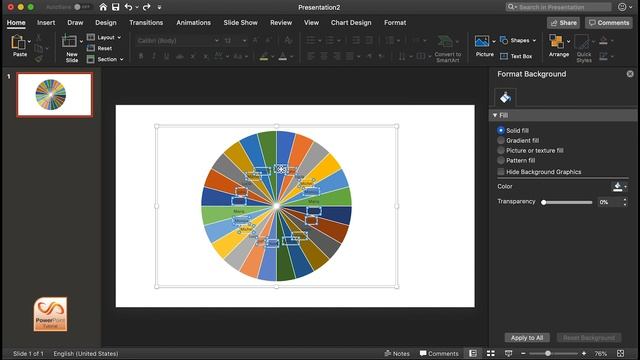
Task: Open the Slide Show tab
Action: tap(240, 23)
